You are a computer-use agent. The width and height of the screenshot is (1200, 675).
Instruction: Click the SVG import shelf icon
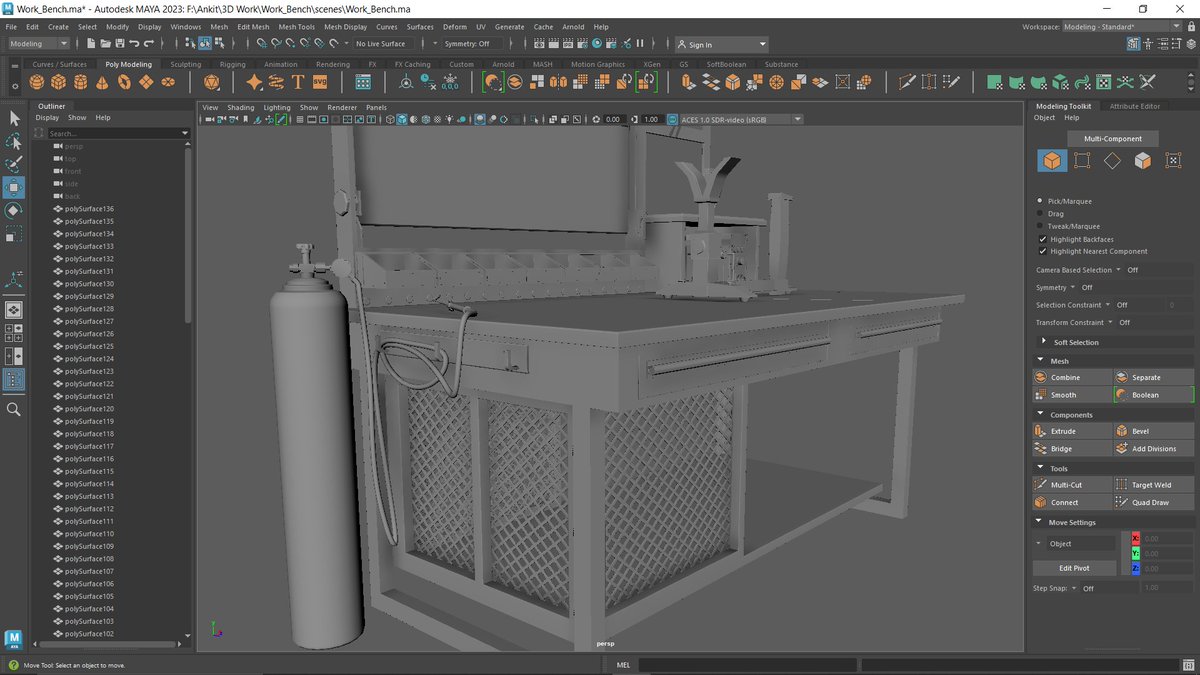tap(320, 82)
